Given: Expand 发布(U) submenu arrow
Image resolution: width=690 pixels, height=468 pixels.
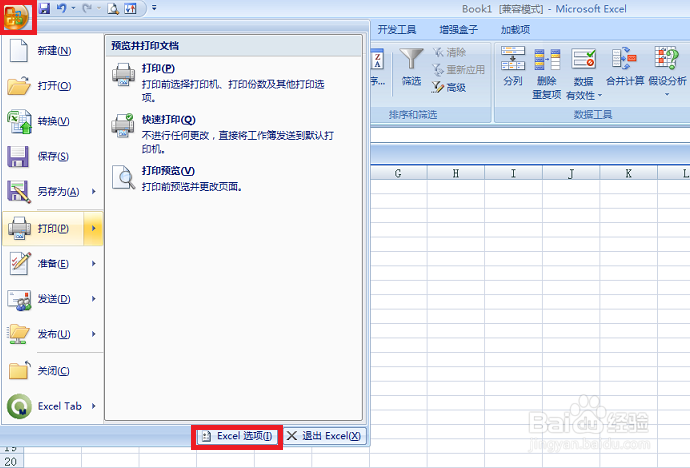Looking at the screenshot, I should coord(94,334).
